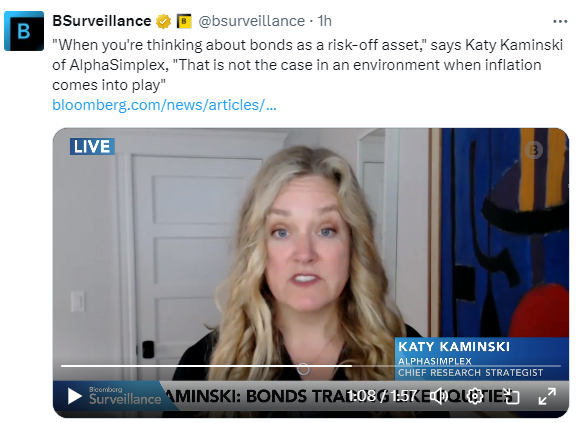Image resolution: width=579 pixels, height=423 pixels.
Task: Toggle picture-in-picture mode icon
Action: tap(511, 396)
